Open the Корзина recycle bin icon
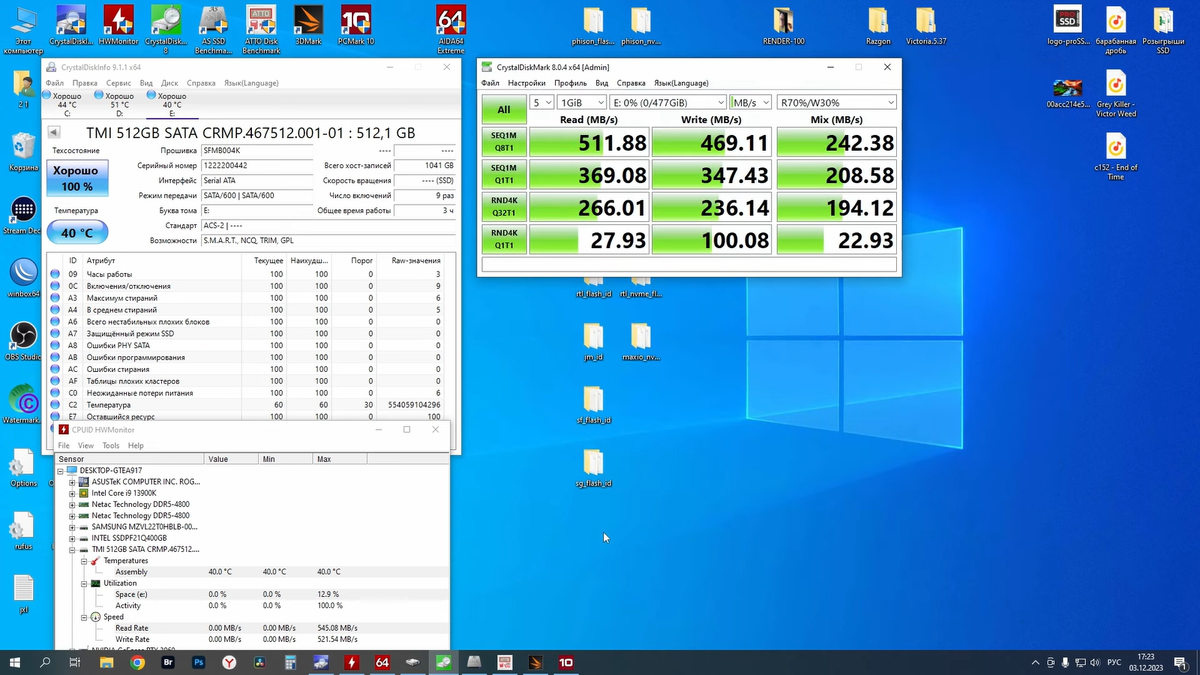 click(23, 152)
